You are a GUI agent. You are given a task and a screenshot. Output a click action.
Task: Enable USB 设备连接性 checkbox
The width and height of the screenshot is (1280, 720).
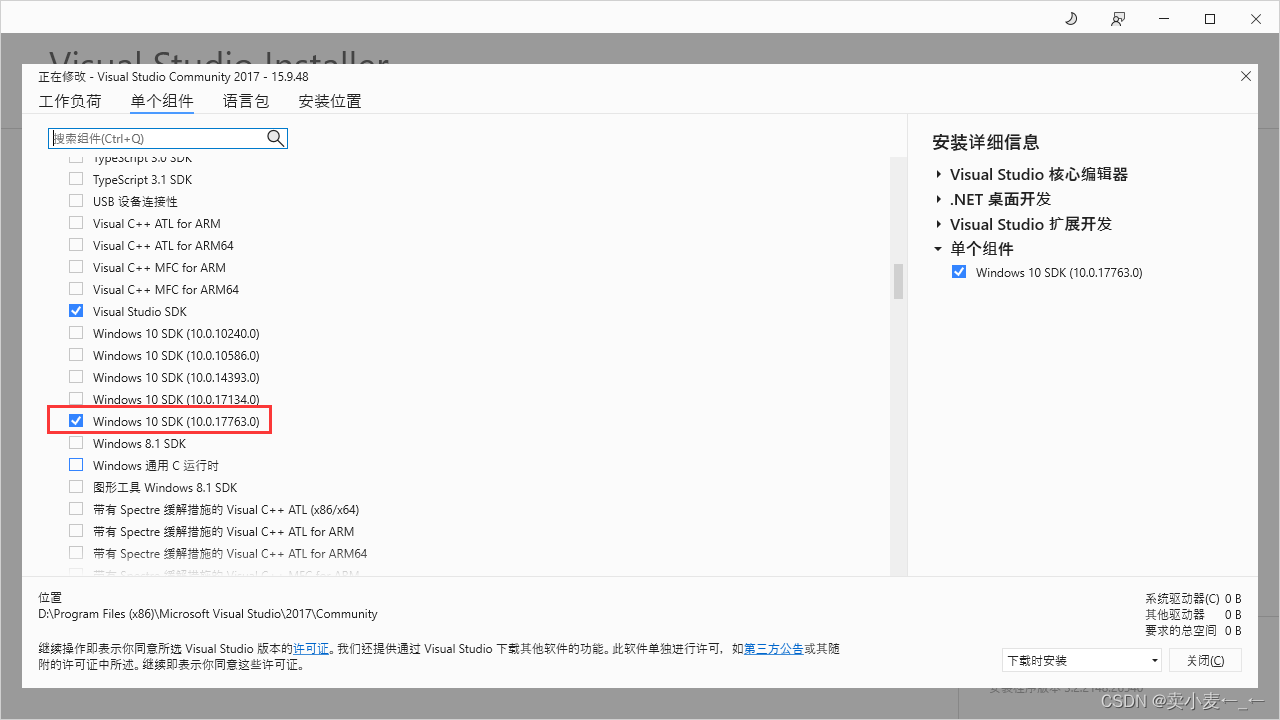point(76,201)
